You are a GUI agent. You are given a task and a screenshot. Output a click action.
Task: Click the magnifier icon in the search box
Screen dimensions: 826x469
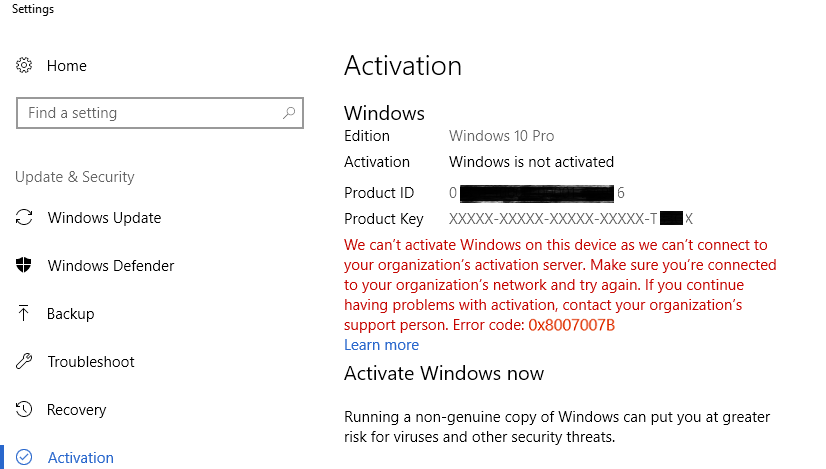point(289,113)
